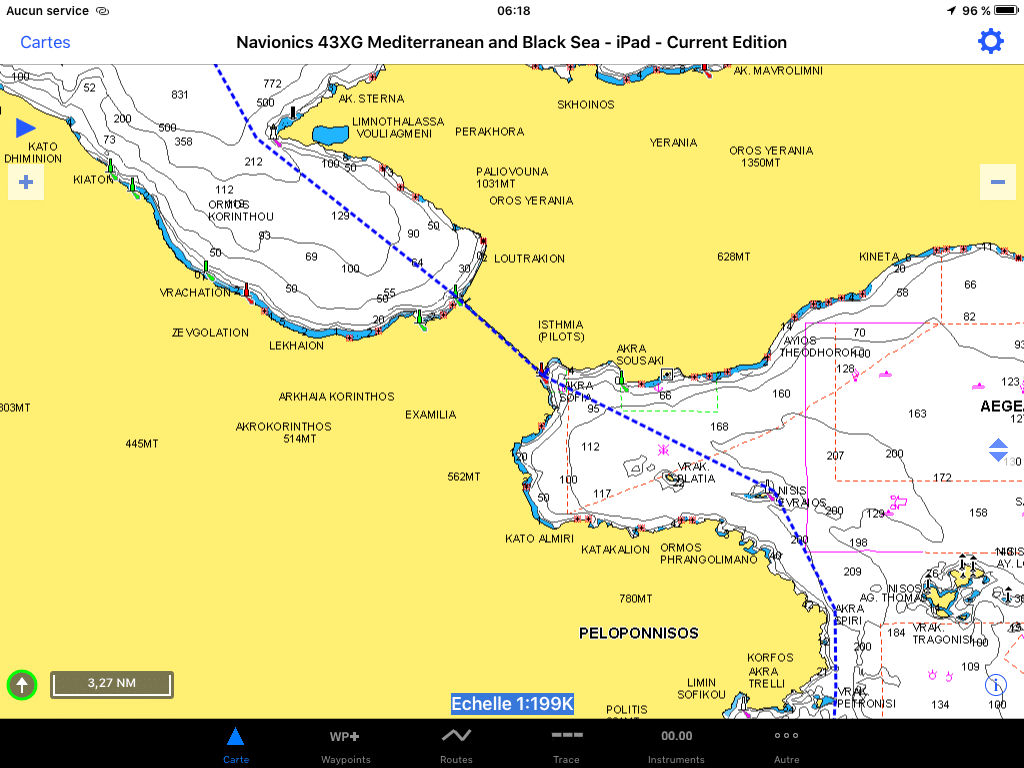Screen dimensions: 1024x768
Task: Tap the red beacon near Vrachation
Action: [x=247, y=292]
